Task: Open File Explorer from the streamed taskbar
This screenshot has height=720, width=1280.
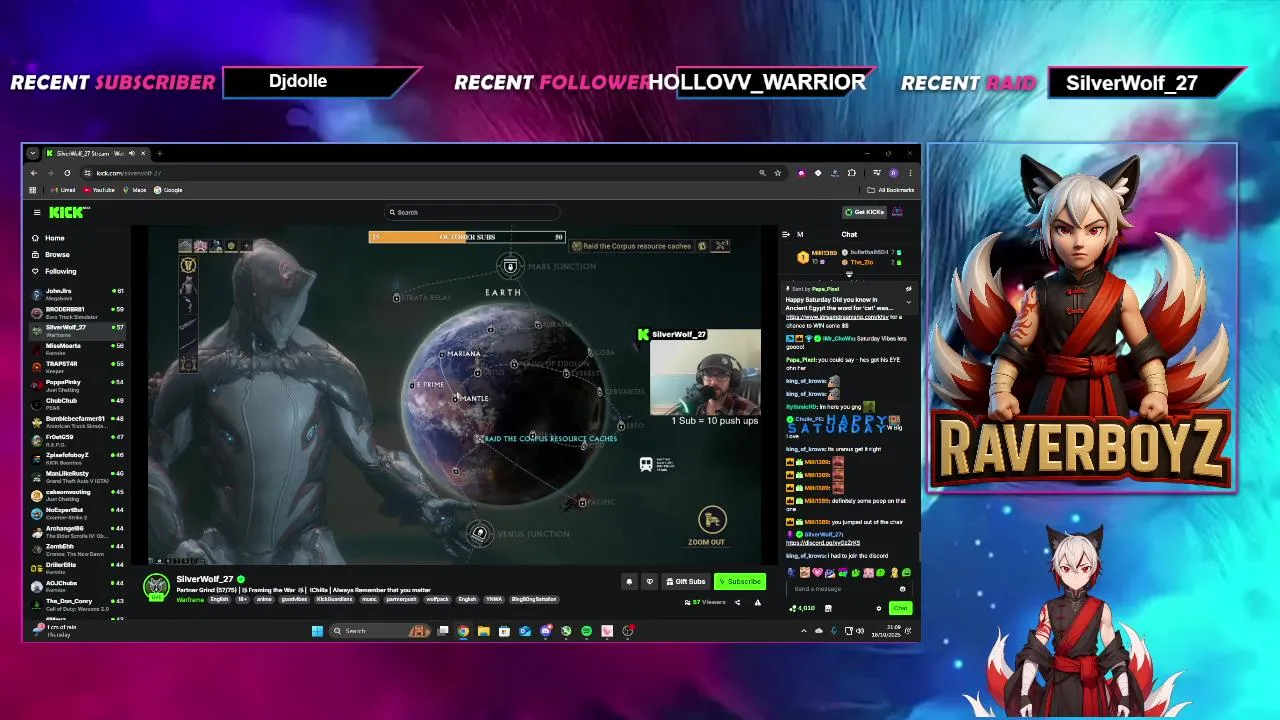Action: point(483,631)
